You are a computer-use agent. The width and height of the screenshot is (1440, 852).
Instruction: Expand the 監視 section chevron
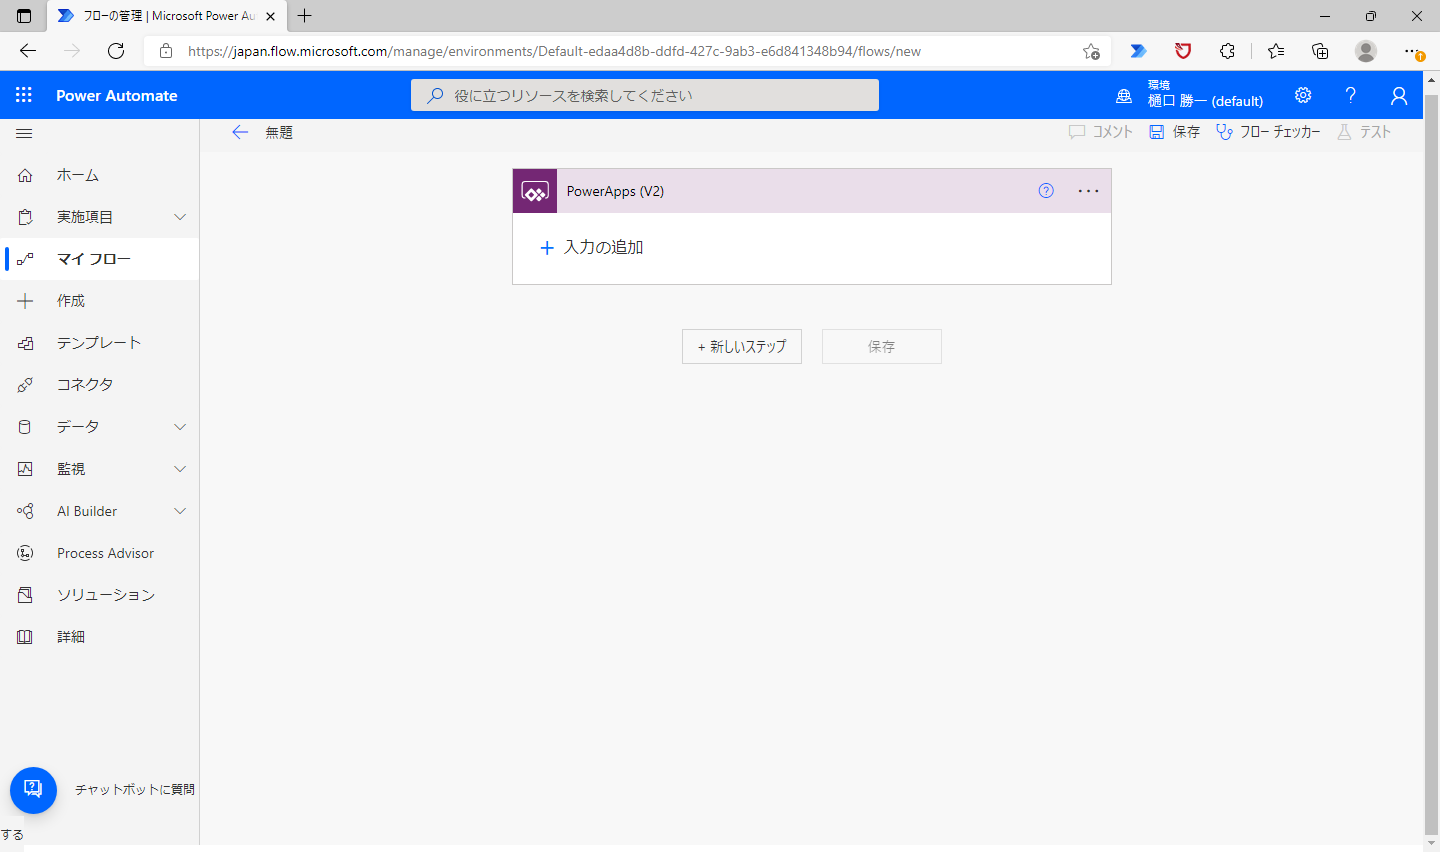point(180,469)
